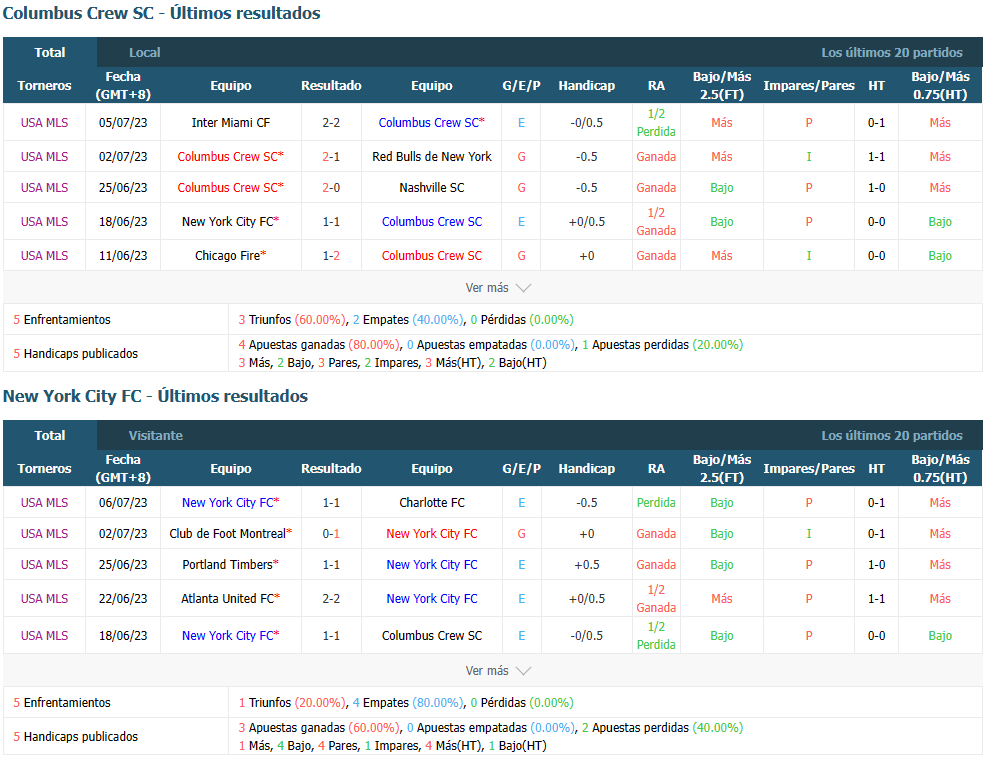The width and height of the screenshot is (989, 760).
Task: Open the Charlotte FC team link
Action: 431,503
